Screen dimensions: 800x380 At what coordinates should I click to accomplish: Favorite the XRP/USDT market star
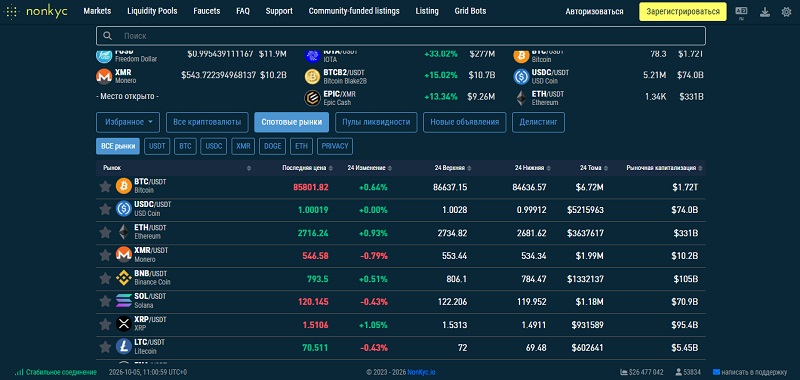pos(105,324)
